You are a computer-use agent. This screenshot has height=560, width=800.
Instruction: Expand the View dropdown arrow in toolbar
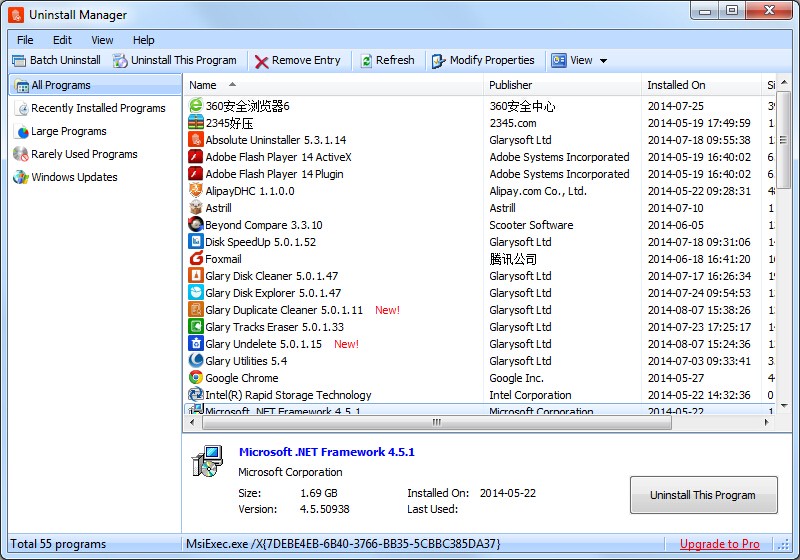coord(603,61)
